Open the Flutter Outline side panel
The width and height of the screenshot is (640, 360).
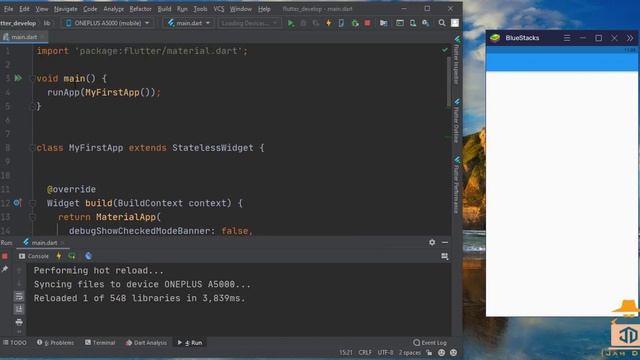coord(457,121)
